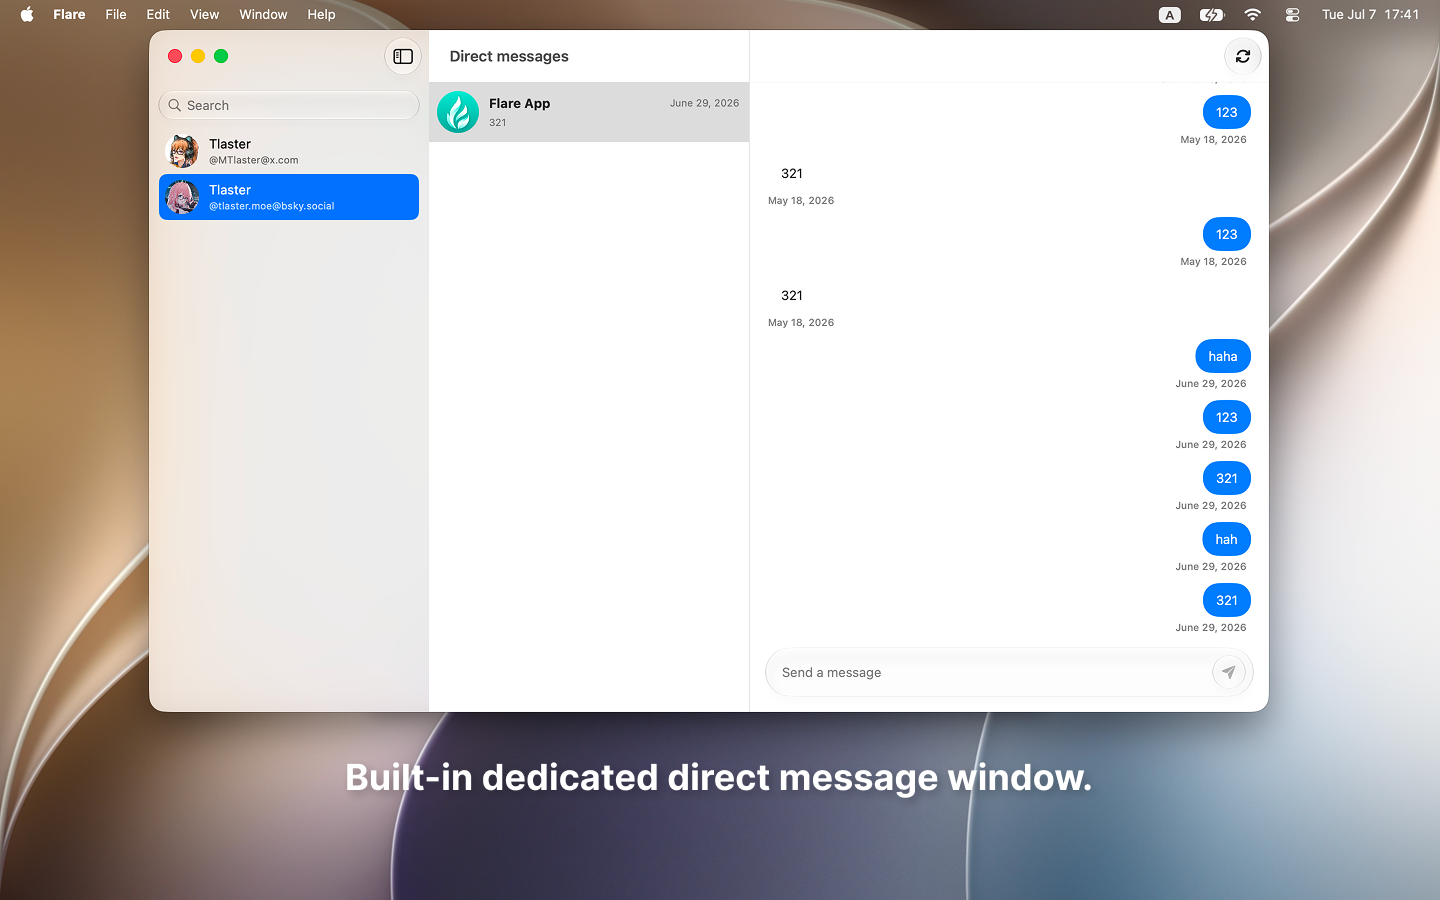This screenshot has width=1440, height=900.
Task: Open the Flare App conversation
Action: (589, 112)
